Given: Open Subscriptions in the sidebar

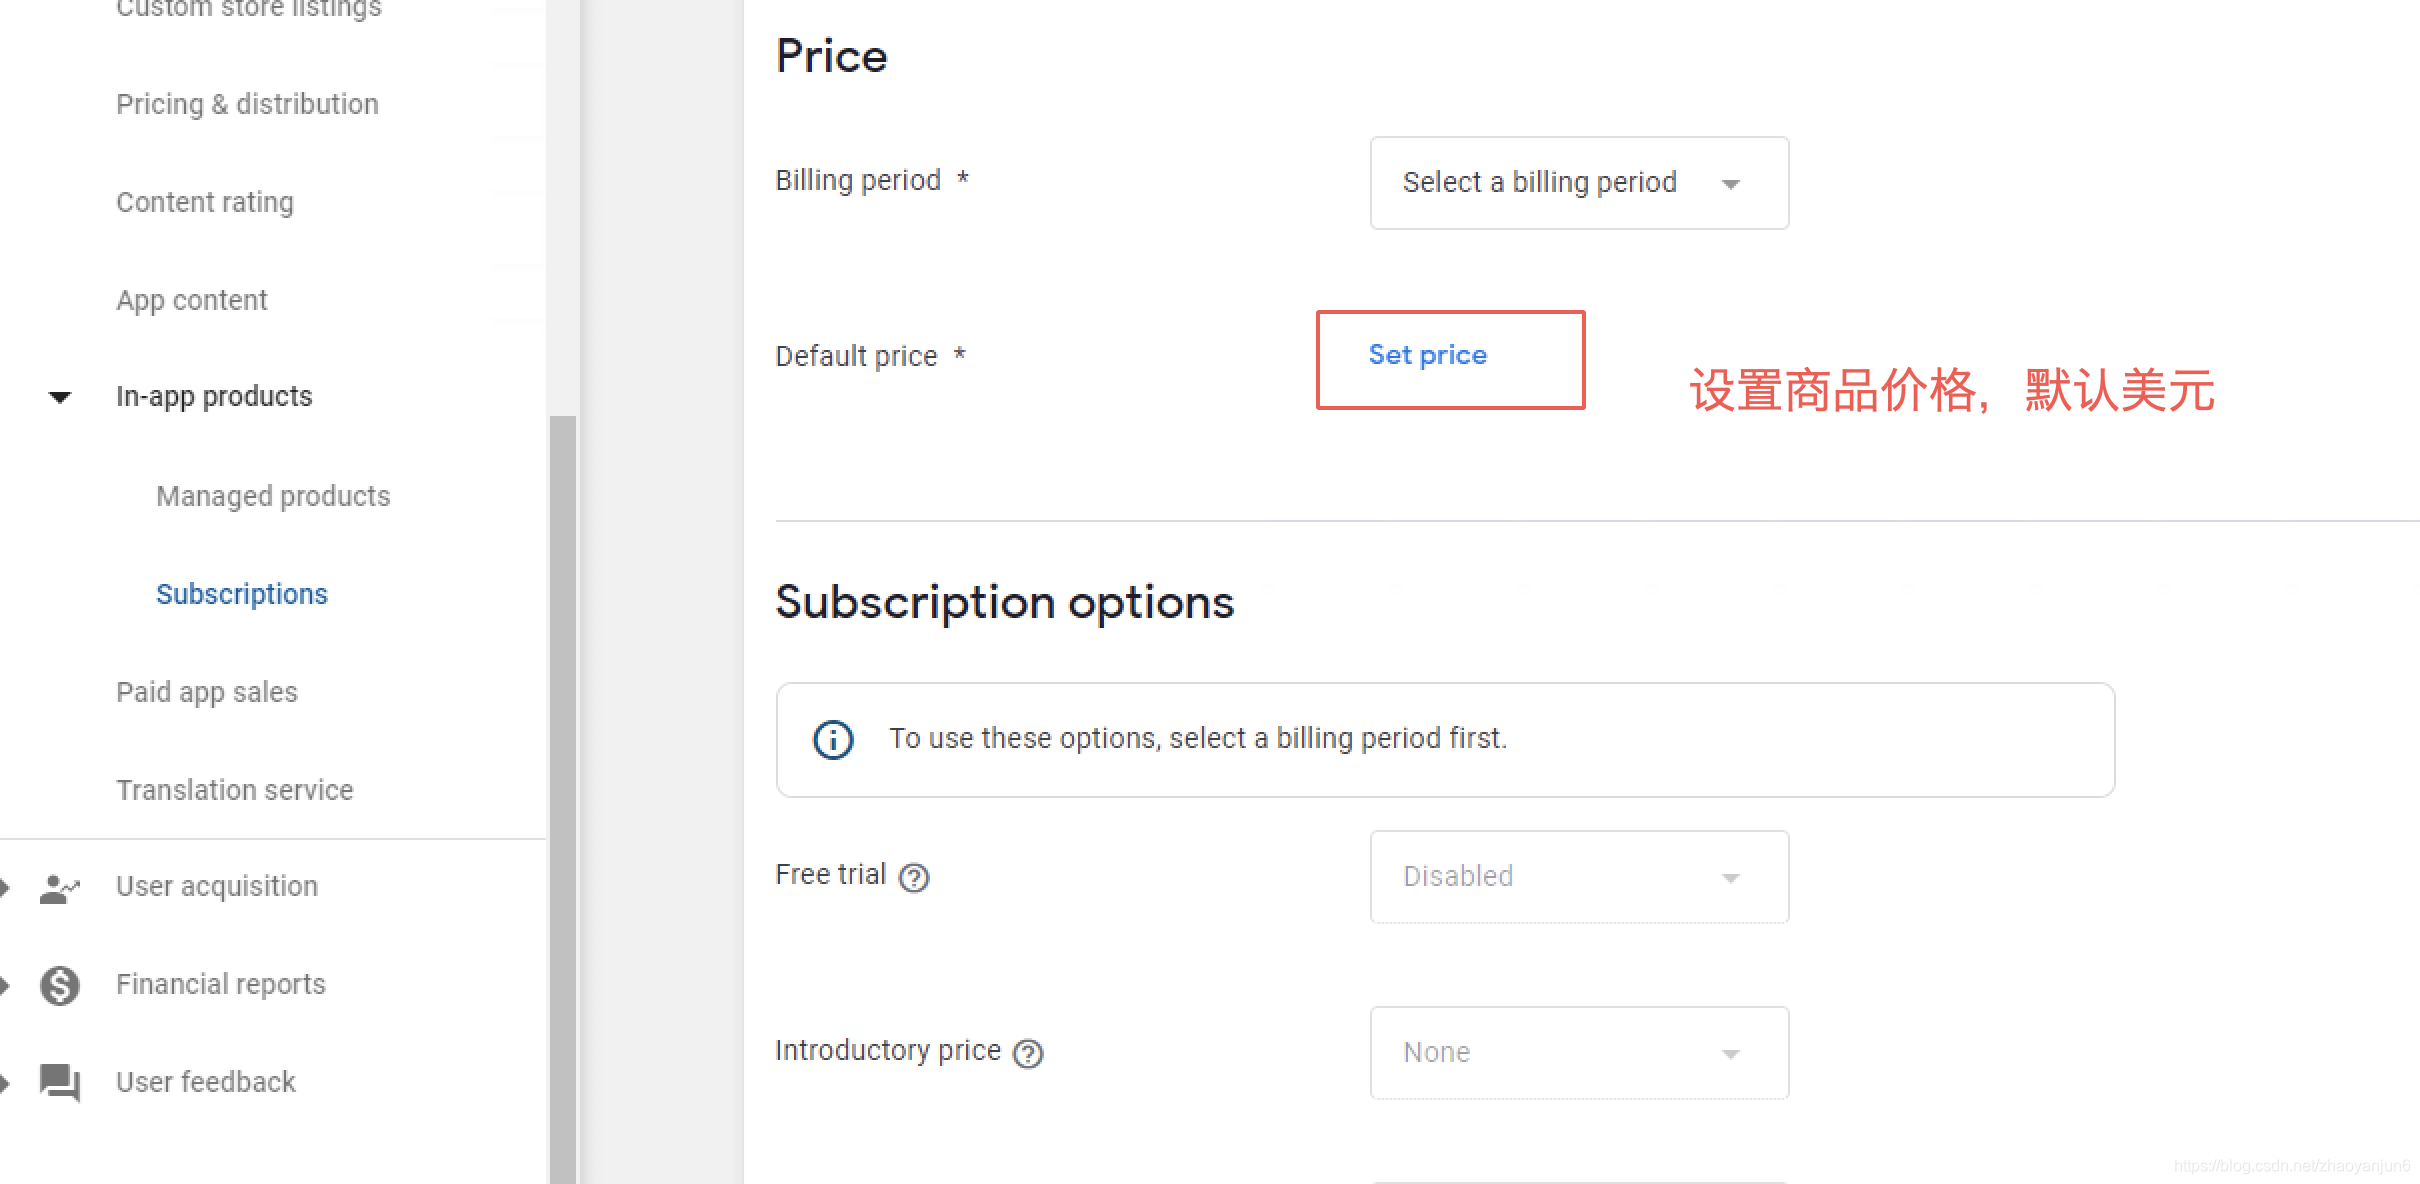Looking at the screenshot, I should point(242,594).
